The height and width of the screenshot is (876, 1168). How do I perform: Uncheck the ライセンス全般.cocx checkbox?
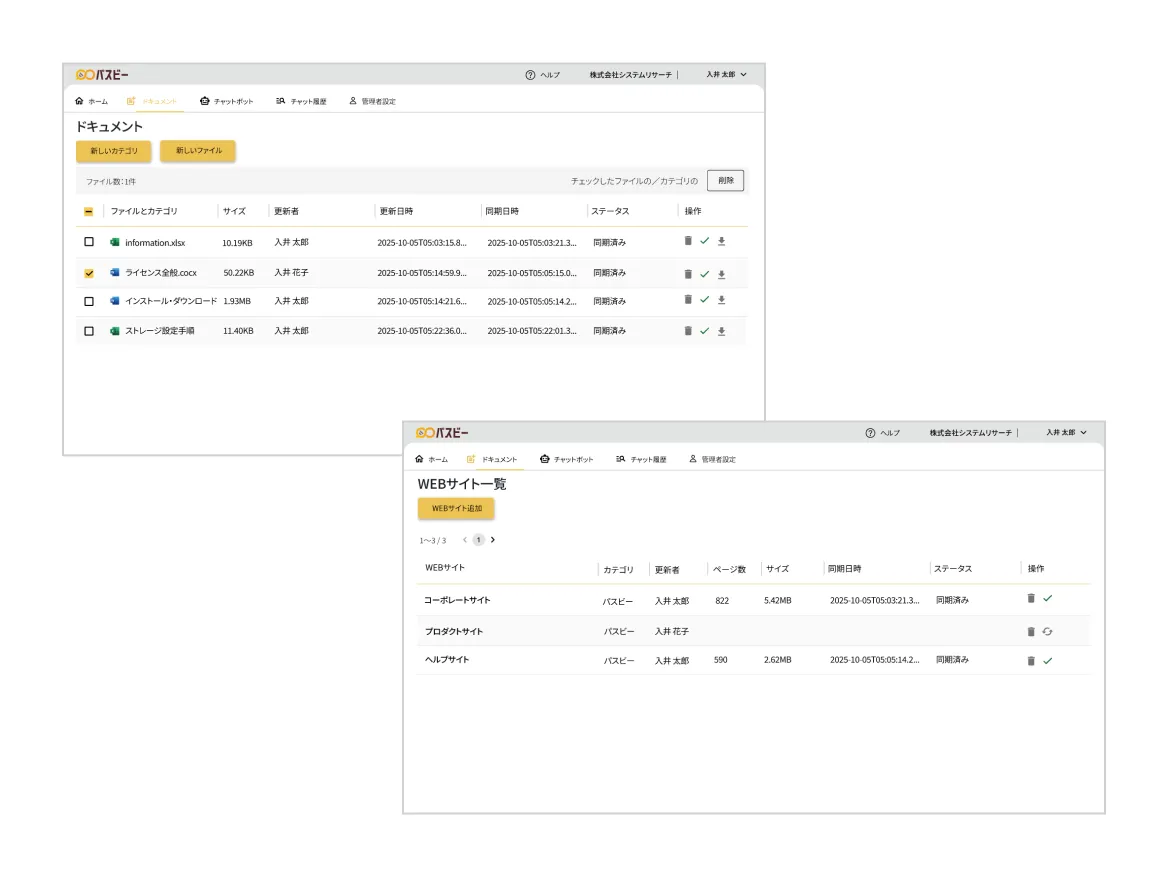89,273
